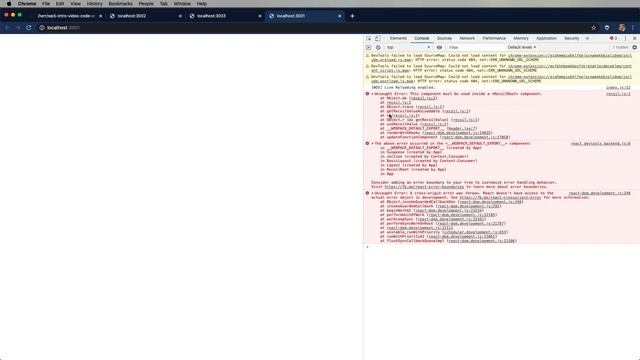Open scheduler.development.js link in stack trace
This screenshot has width=640, height=360.
pos(476,232)
